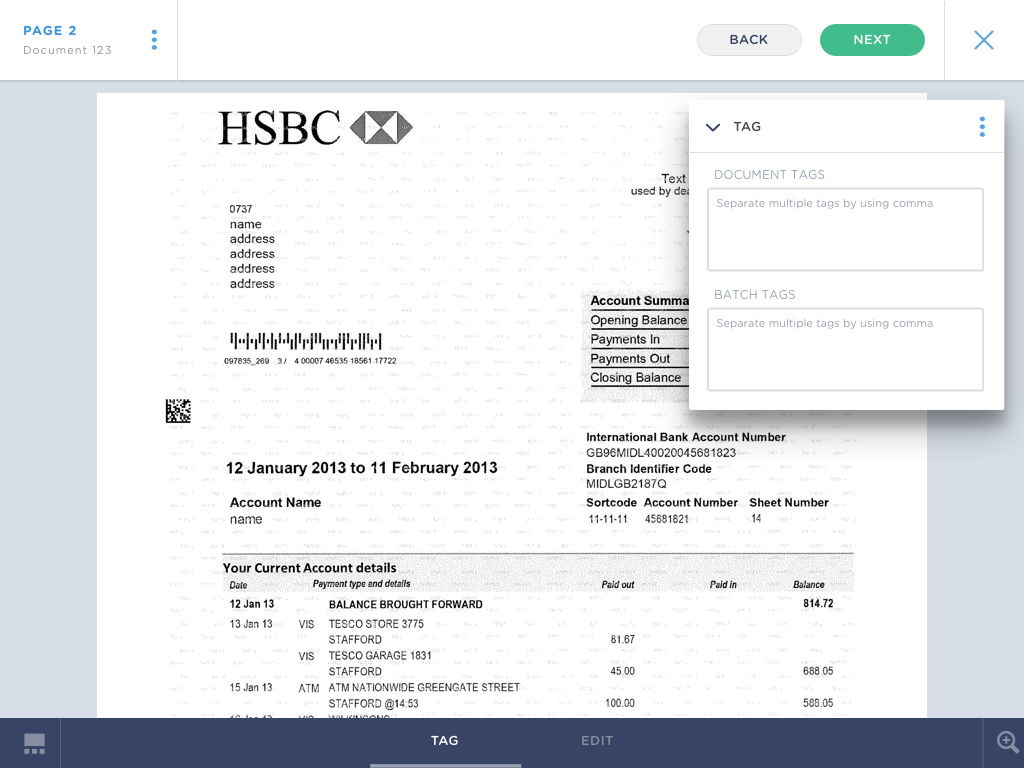The width and height of the screenshot is (1024, 768).
Task: Collapse the Tag panel with the chevron
Action: [x=713, y=127]
